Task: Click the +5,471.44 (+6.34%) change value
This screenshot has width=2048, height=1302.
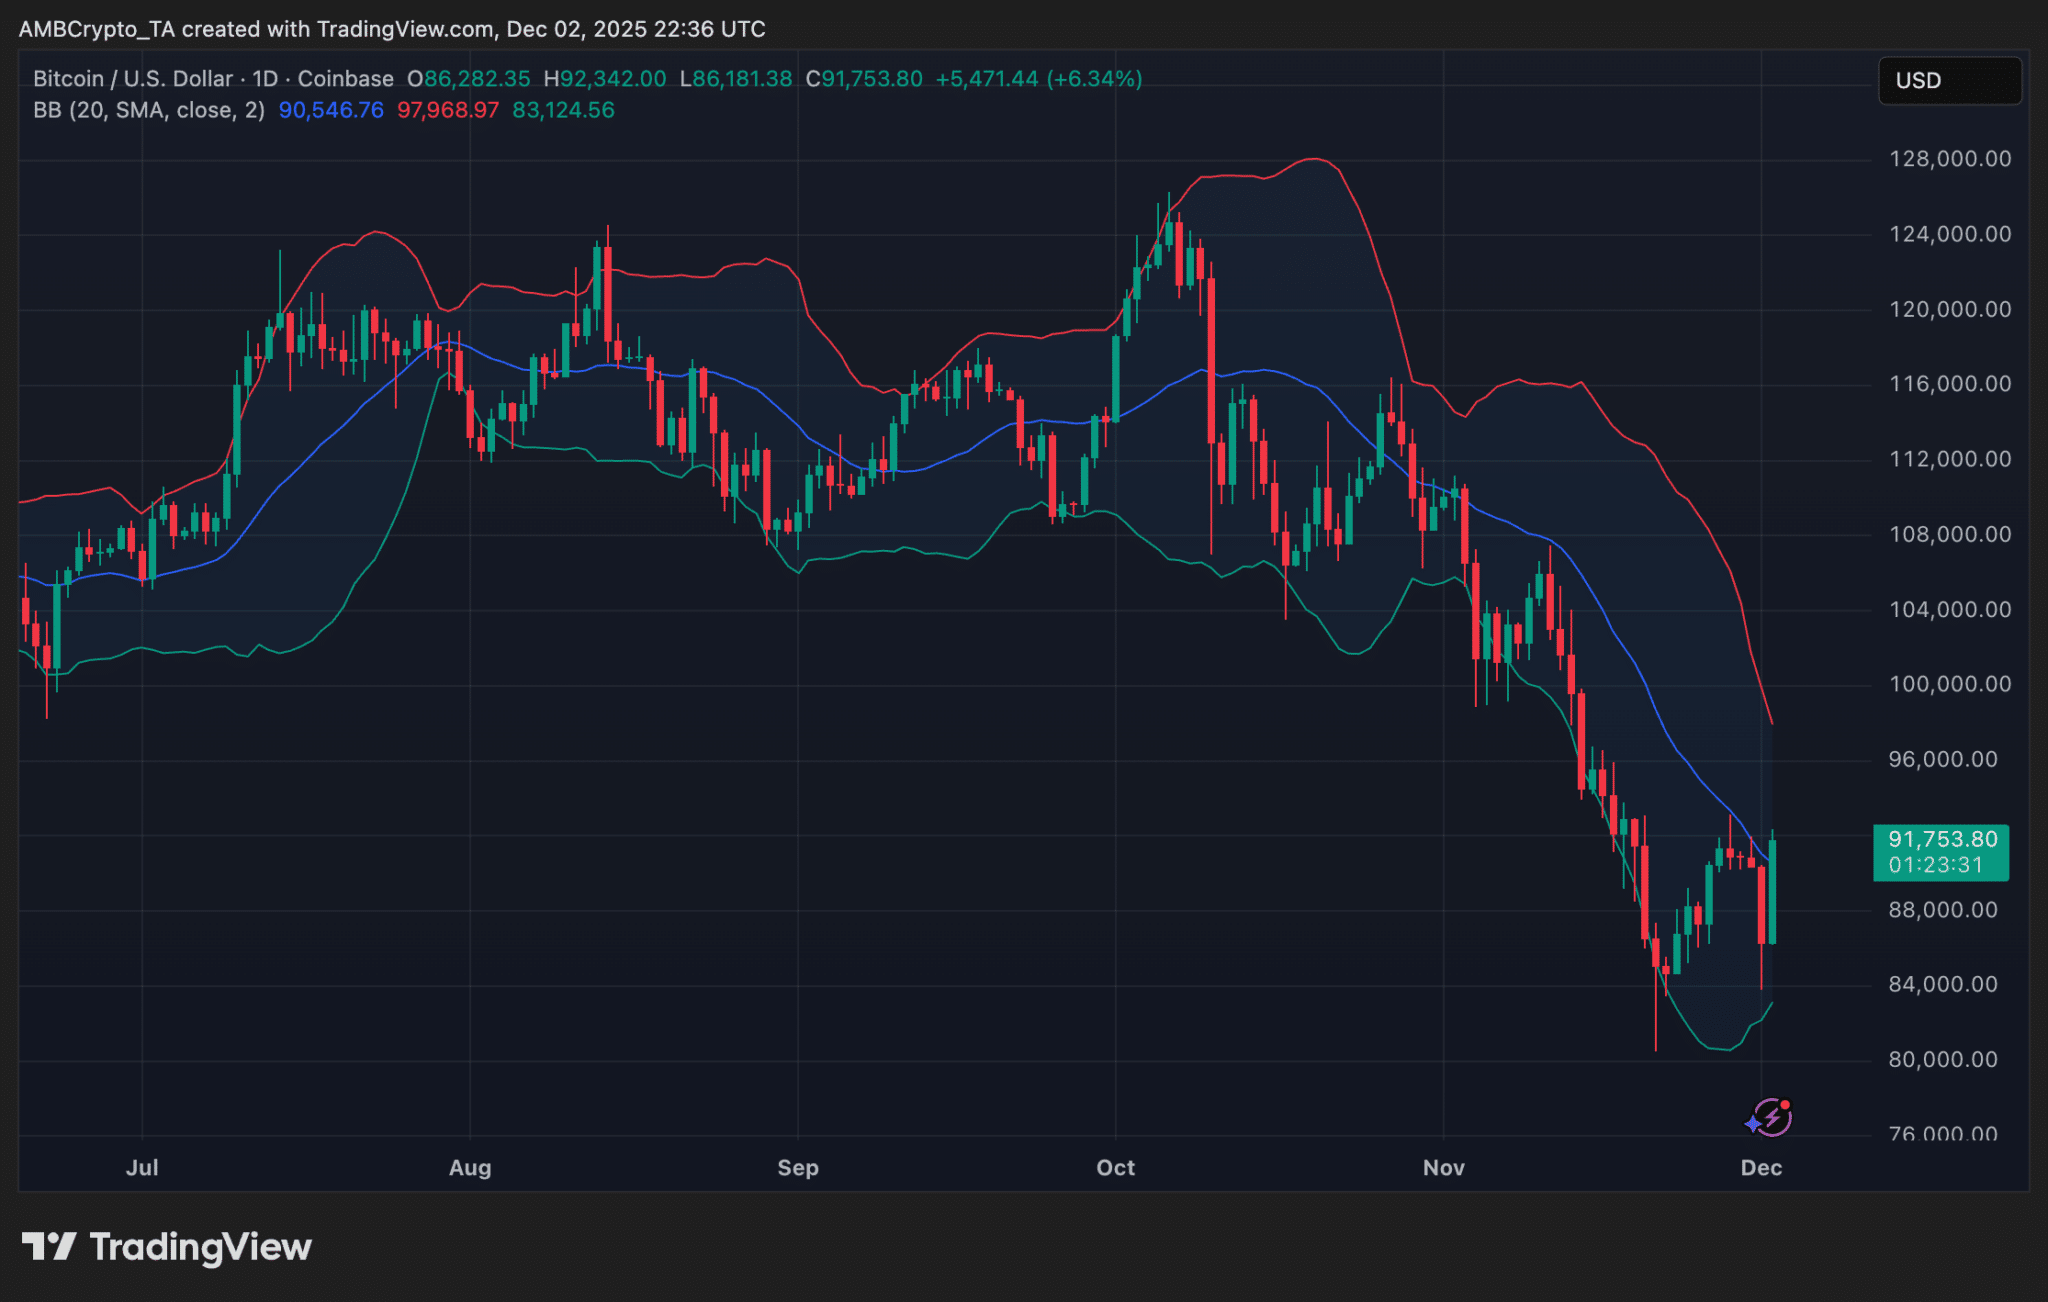Action: [x=1038, y=79]
